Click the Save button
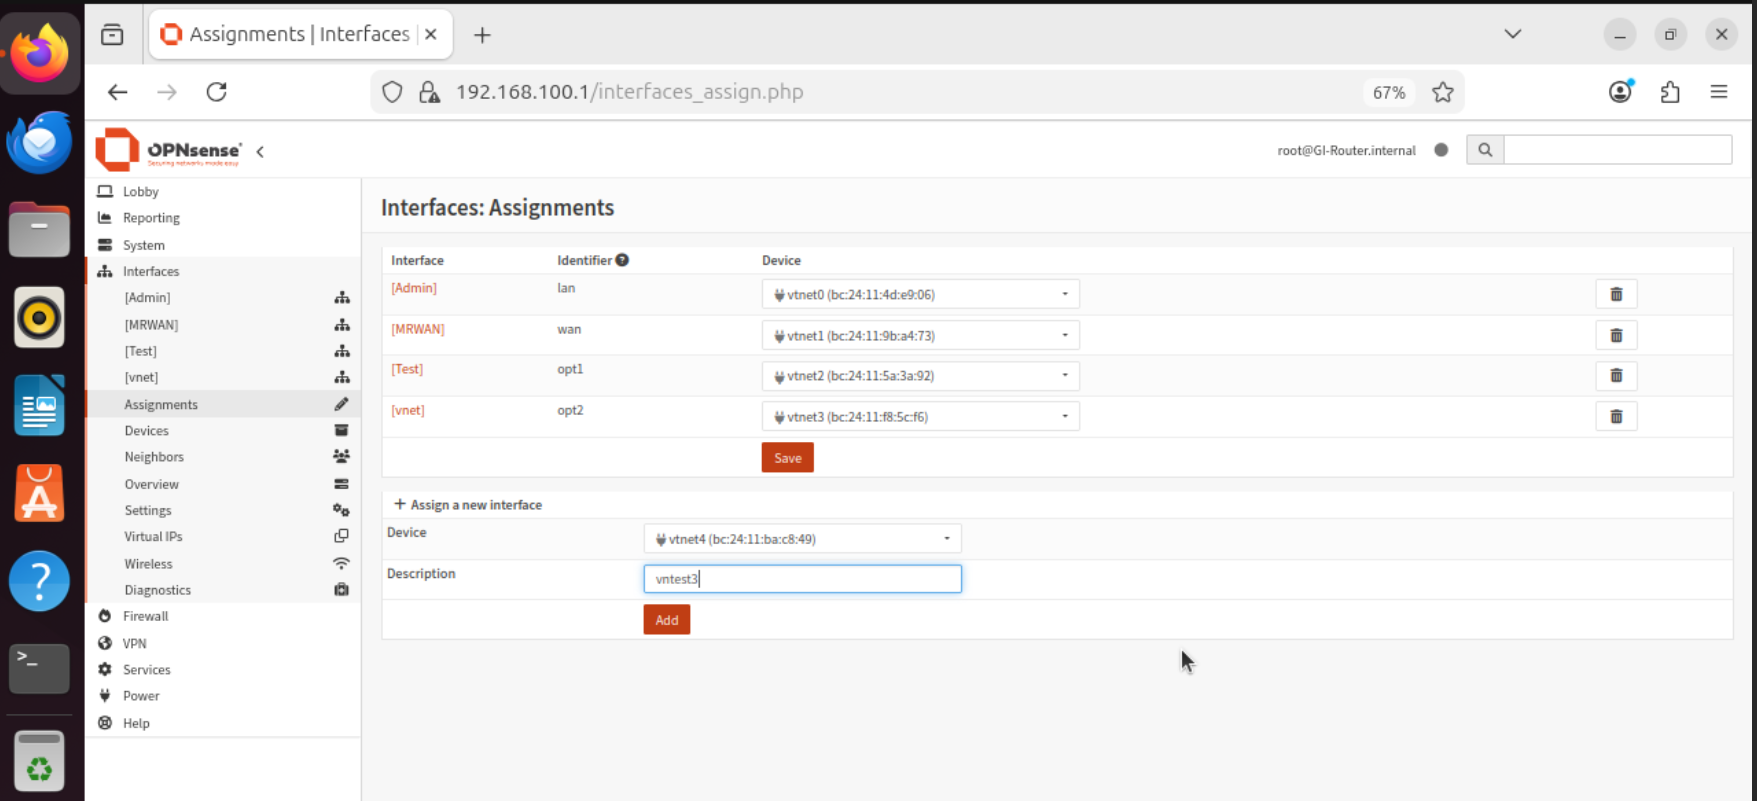 click(787, 458)
